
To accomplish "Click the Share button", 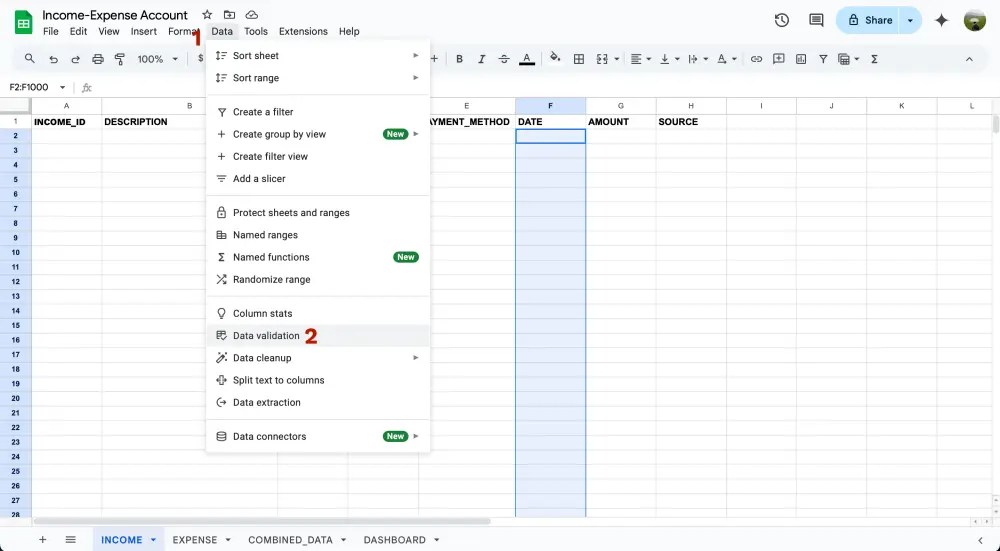I will click(869, 20).
